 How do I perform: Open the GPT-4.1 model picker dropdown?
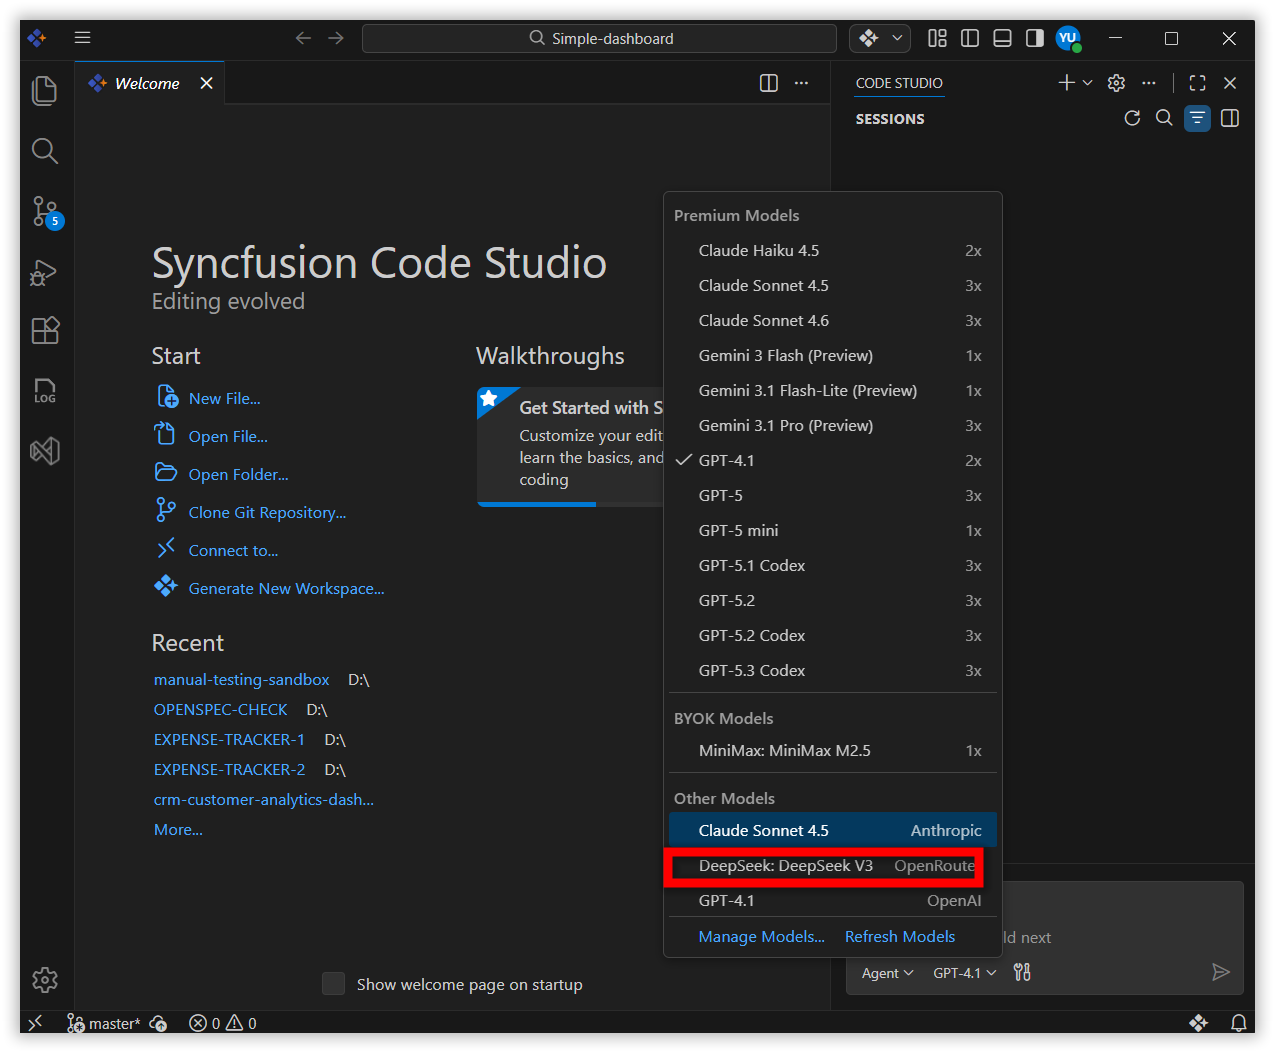pyautogui.click(x=964, y=973)
